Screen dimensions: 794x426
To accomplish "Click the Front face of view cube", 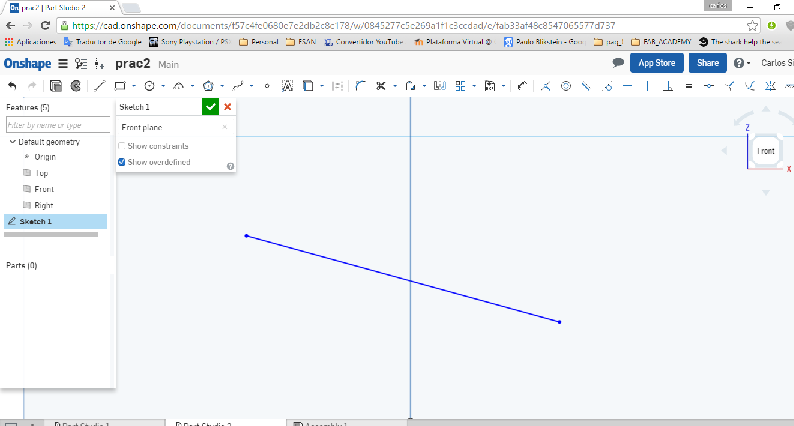I will tap(766, 151).
